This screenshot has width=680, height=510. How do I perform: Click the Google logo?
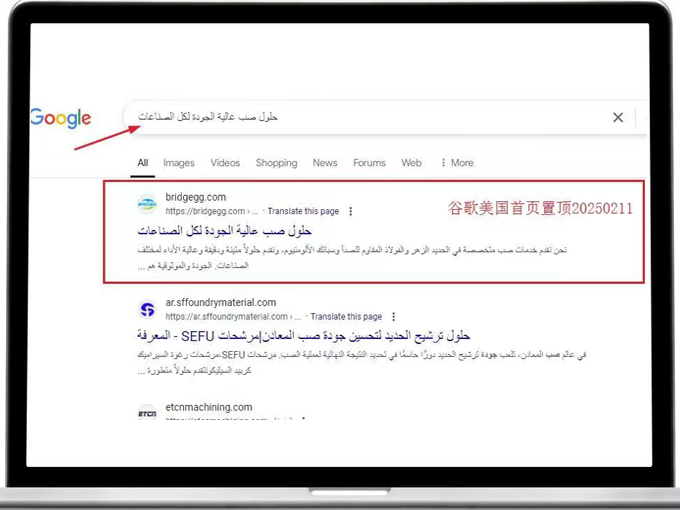coord(61,118)
